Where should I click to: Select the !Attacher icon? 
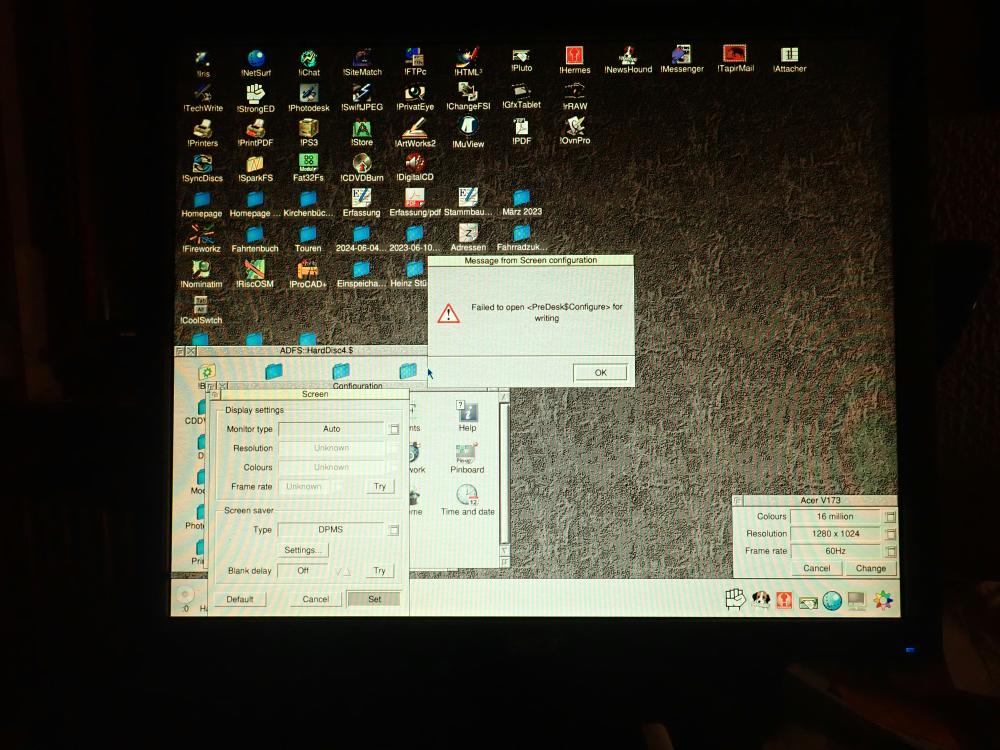(x=790, y=59)
